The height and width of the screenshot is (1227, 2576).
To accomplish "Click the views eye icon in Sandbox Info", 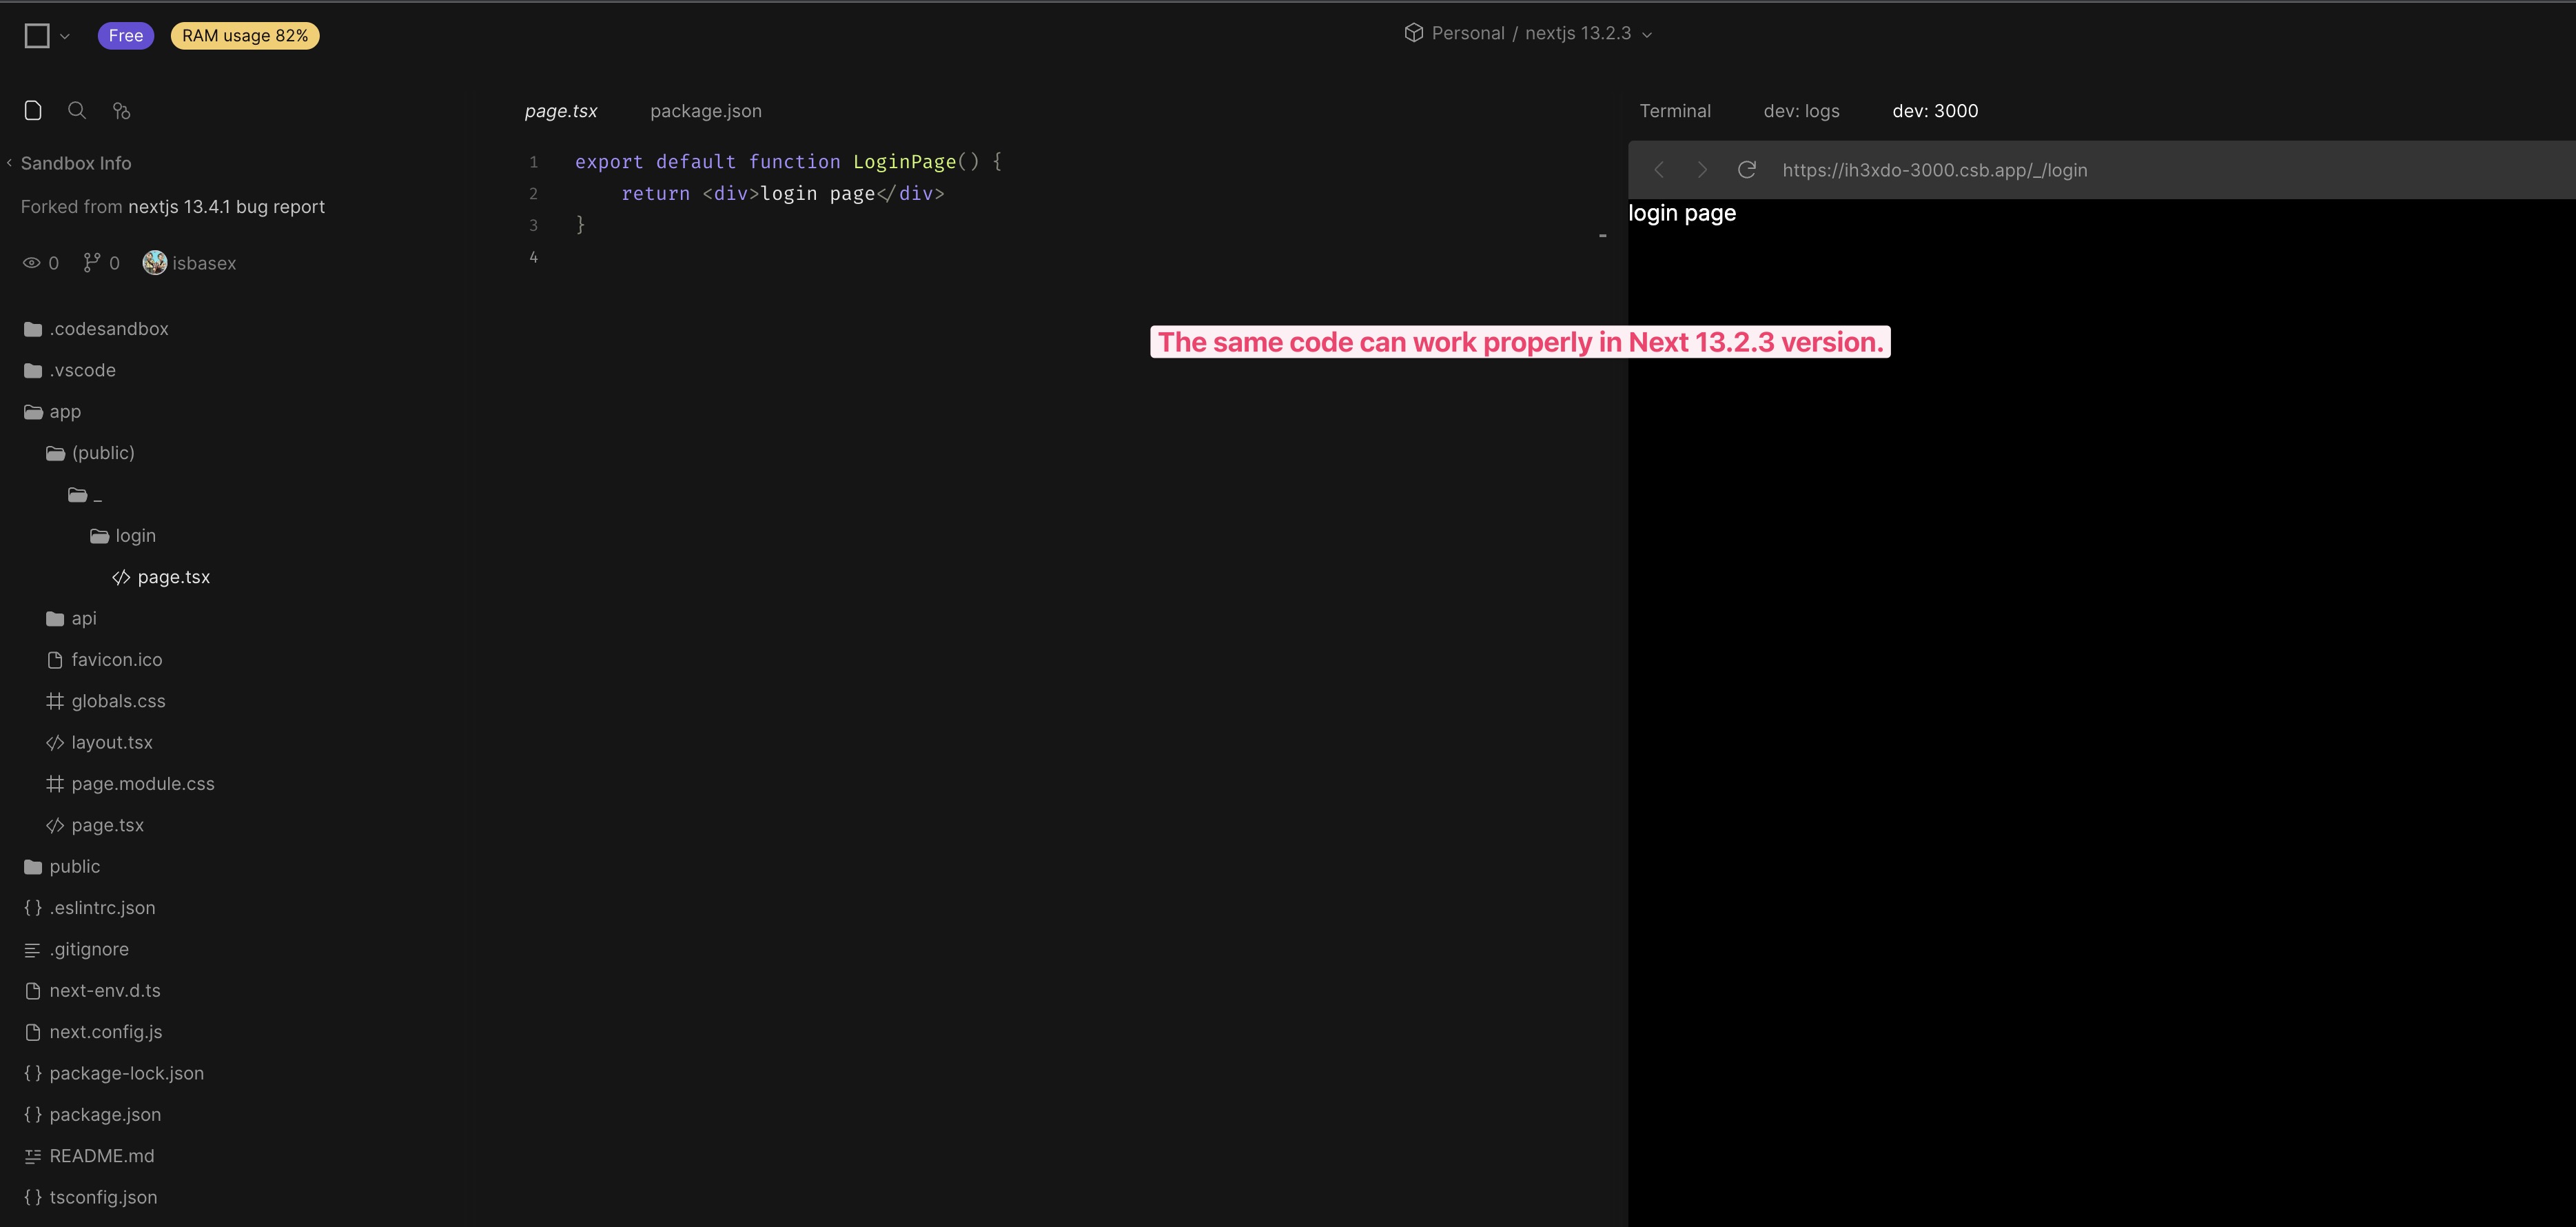I will [x=31, y=262].
